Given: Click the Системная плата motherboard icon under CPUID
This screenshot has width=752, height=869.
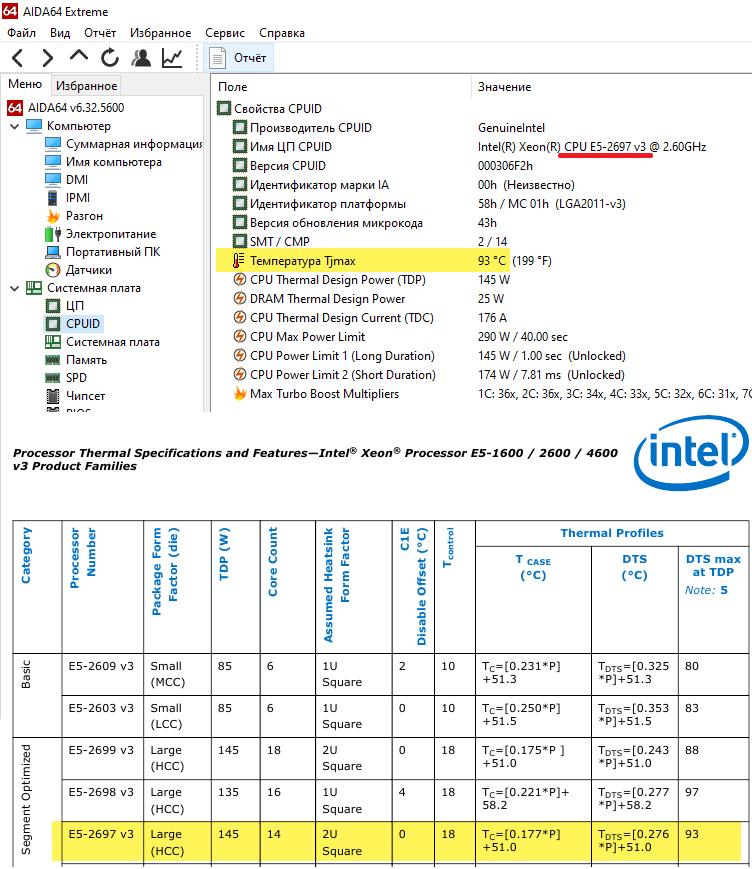Looking at the screenshot, I should (x=53, y=342).
